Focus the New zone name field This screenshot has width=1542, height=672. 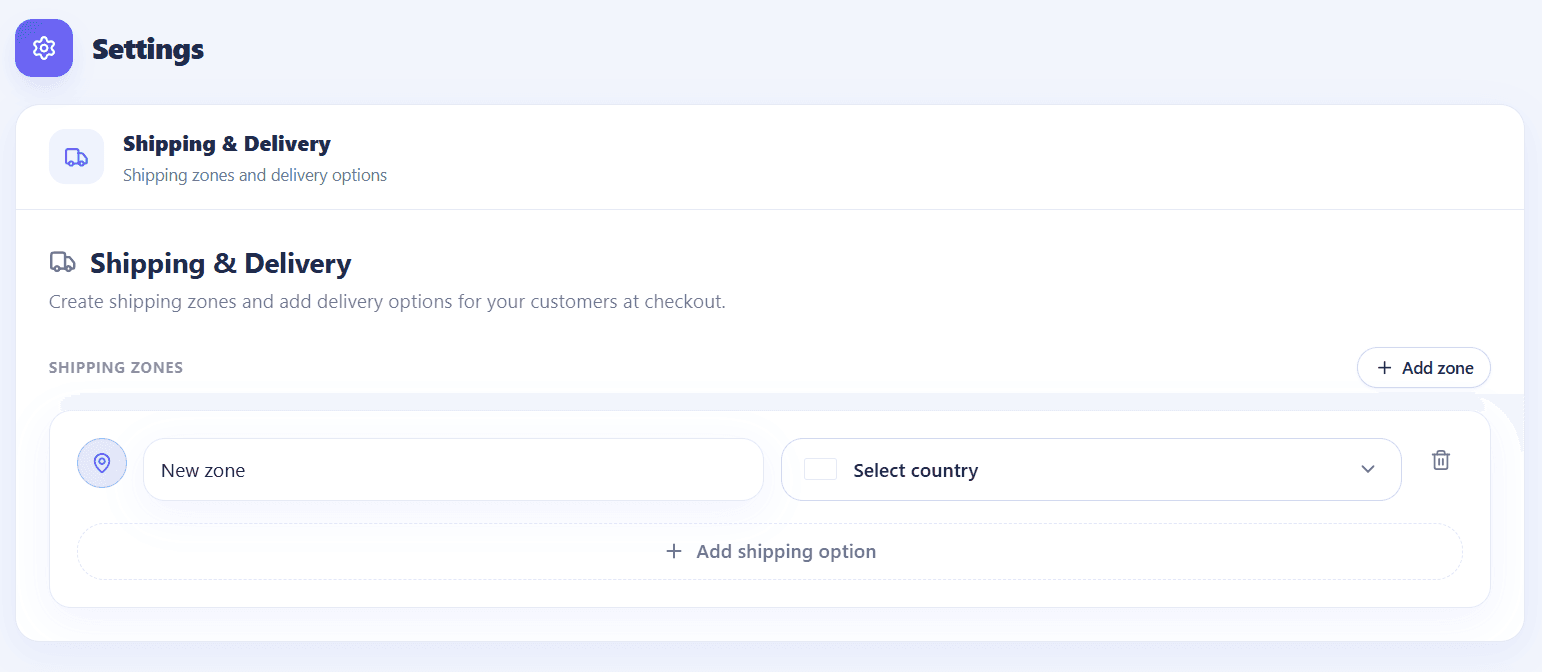(x=453, y=469)
